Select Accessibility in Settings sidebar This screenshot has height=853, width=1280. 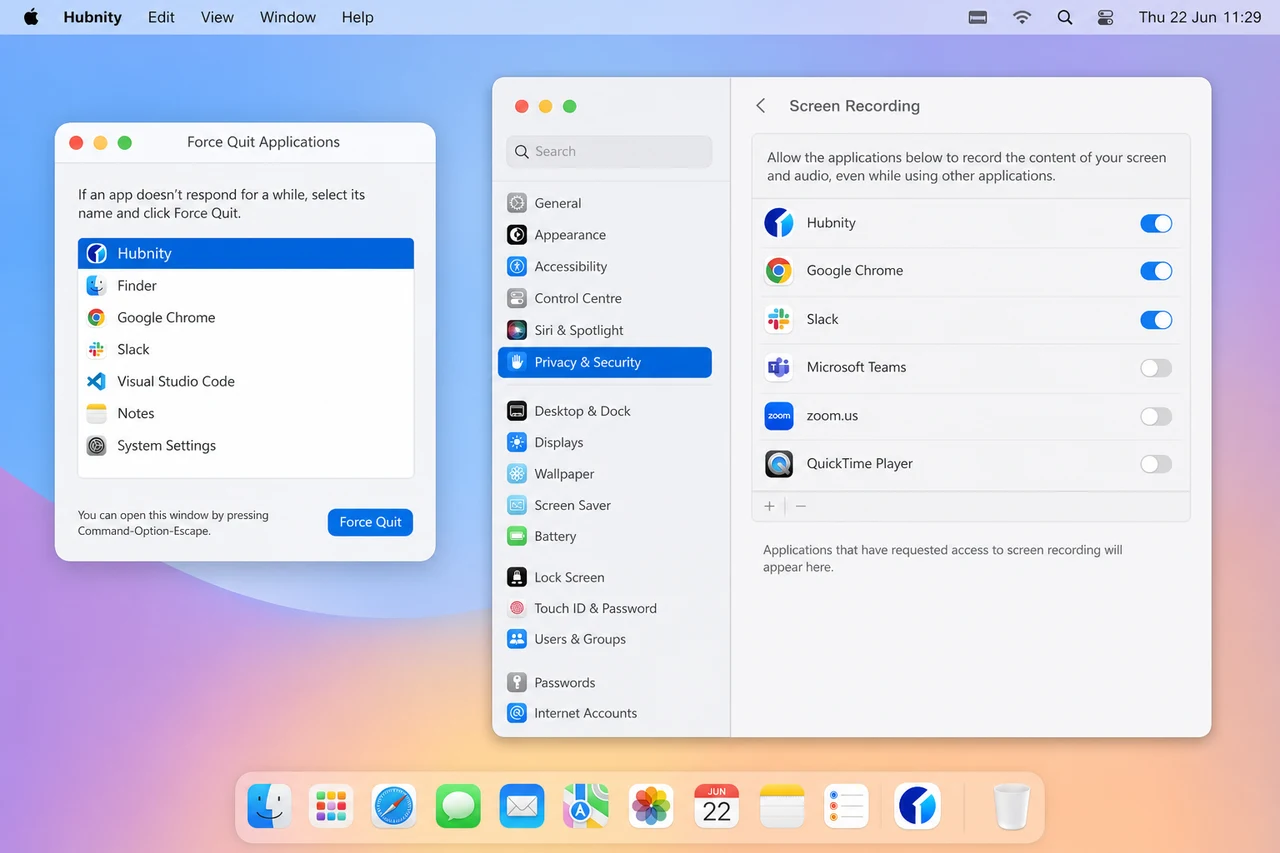pos(604,267)
